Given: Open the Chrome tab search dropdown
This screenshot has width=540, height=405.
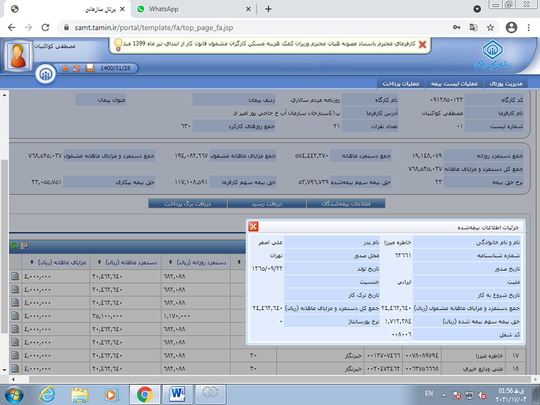Looking at the screenshot, I should [477, 9].
